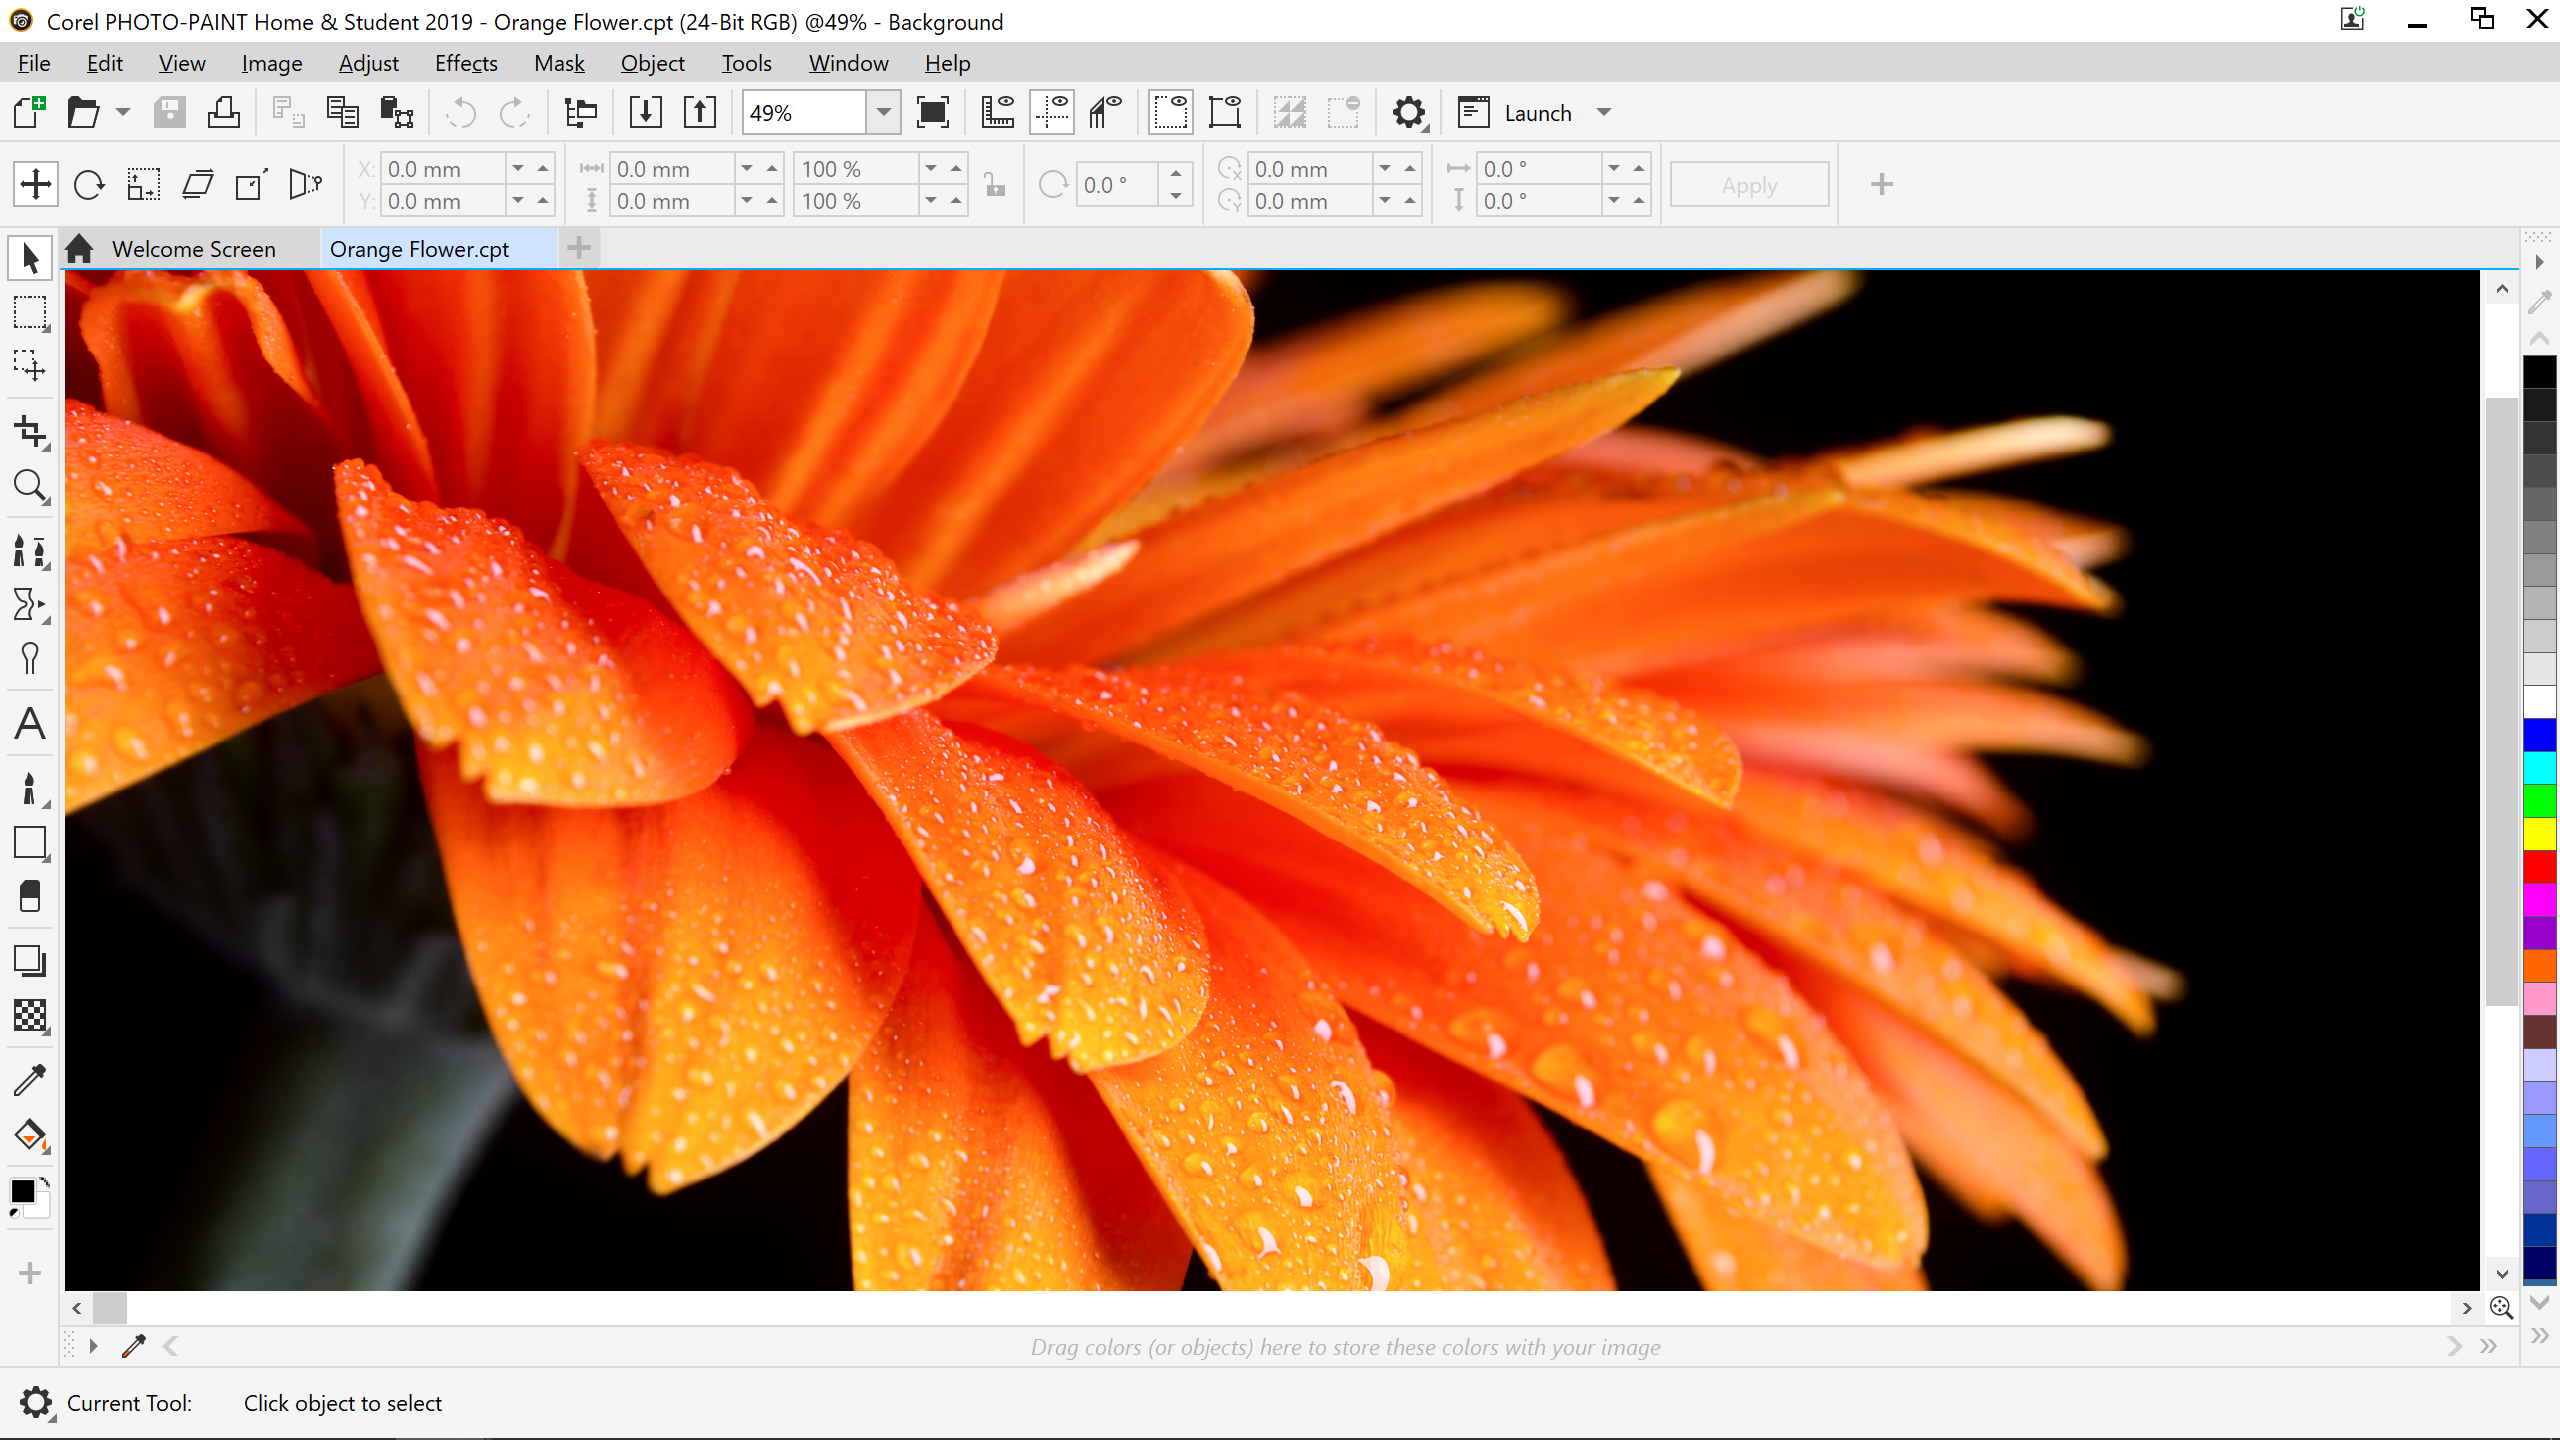Screen dimensions: 2560x1440
Task: Open the Adjust menu
Action: 368,62
